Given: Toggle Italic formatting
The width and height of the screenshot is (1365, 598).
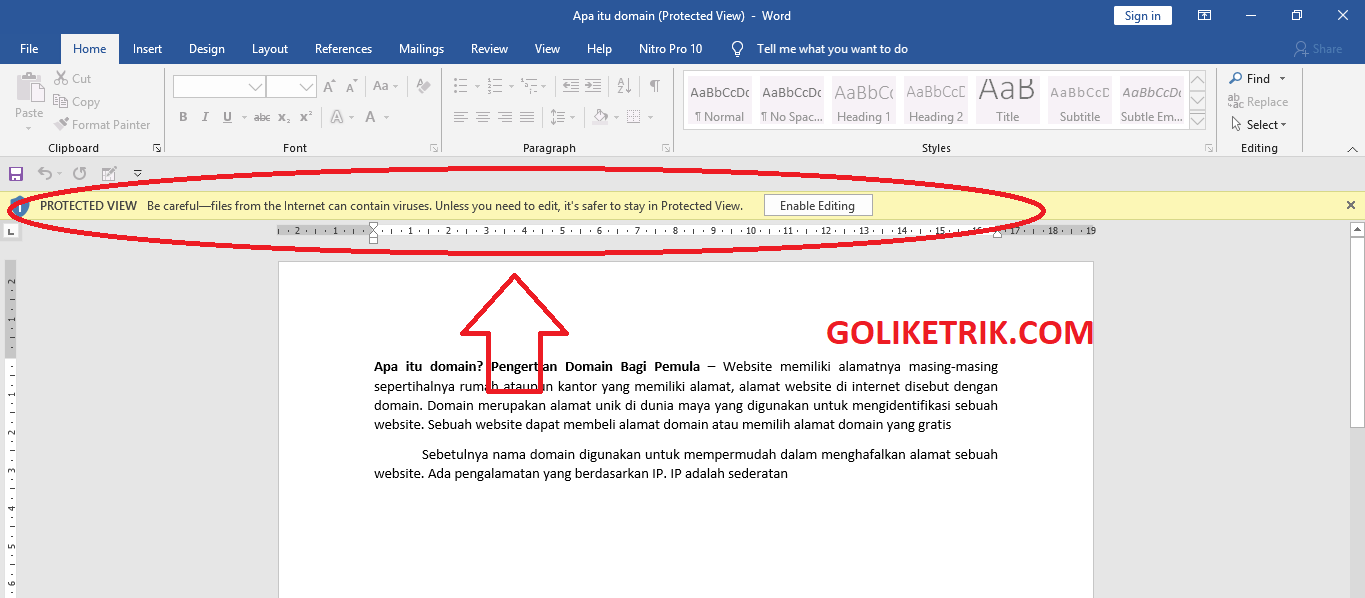Looking at the screenshot, I should point(205,117).
